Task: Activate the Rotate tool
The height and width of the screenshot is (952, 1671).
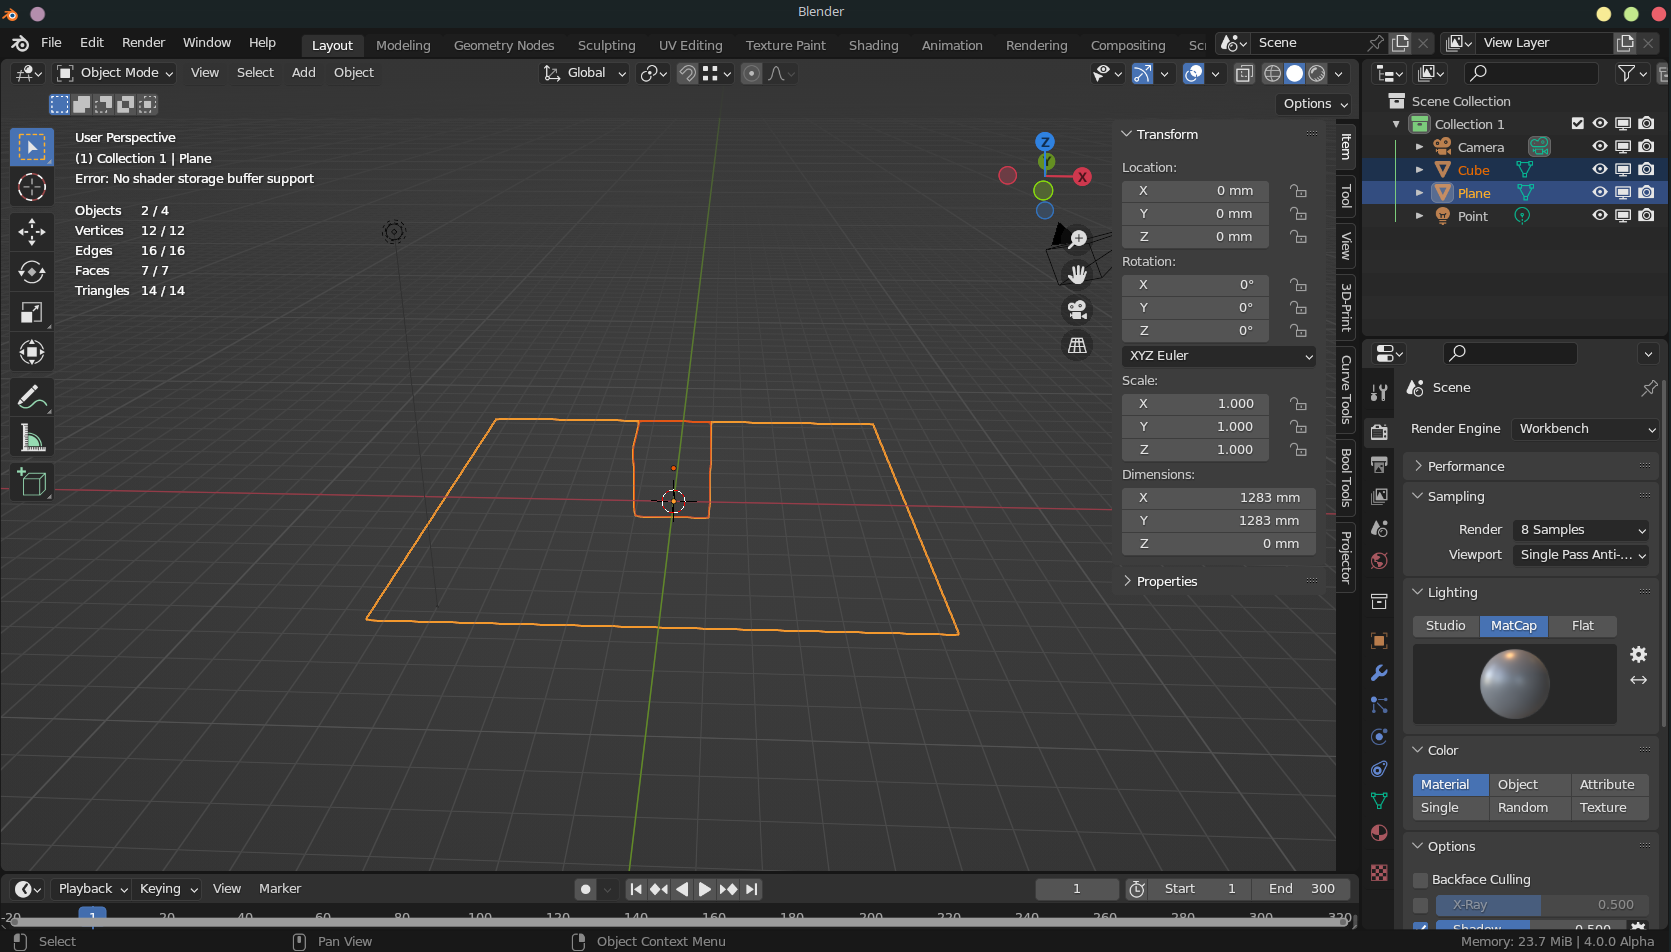Action: 32,272
